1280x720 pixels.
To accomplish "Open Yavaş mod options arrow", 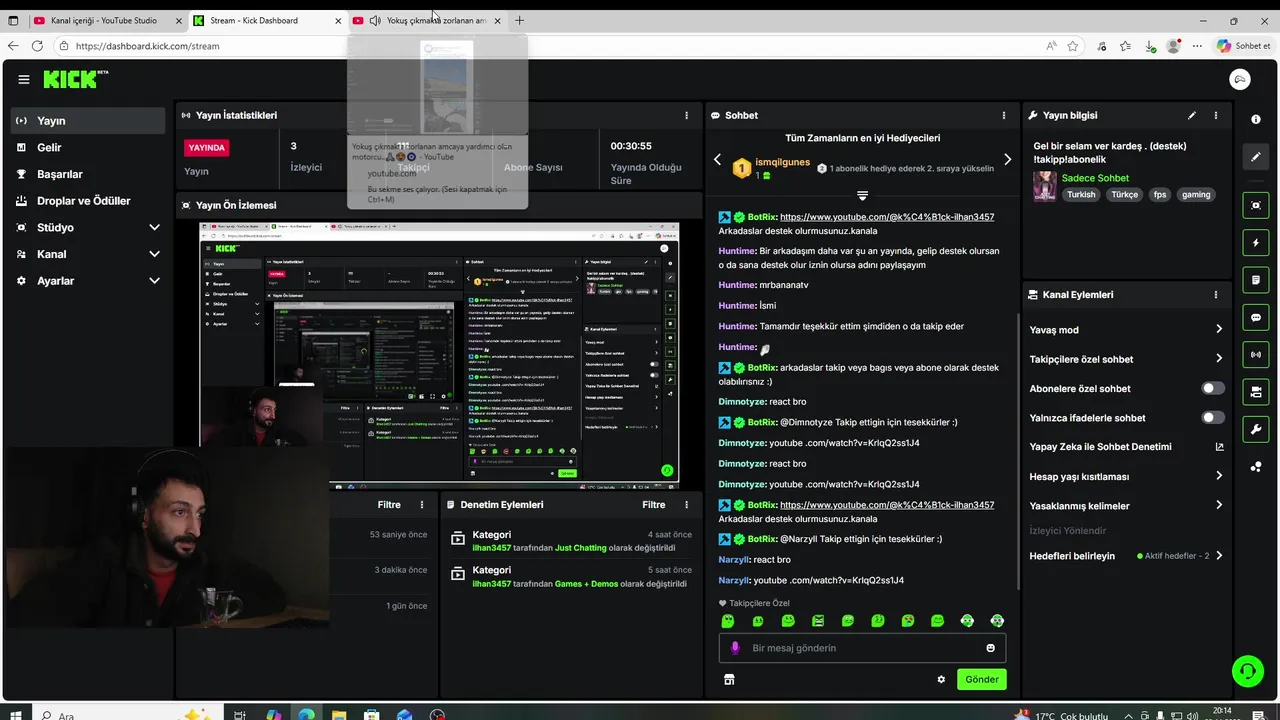I will click(x=1219, y=329).
